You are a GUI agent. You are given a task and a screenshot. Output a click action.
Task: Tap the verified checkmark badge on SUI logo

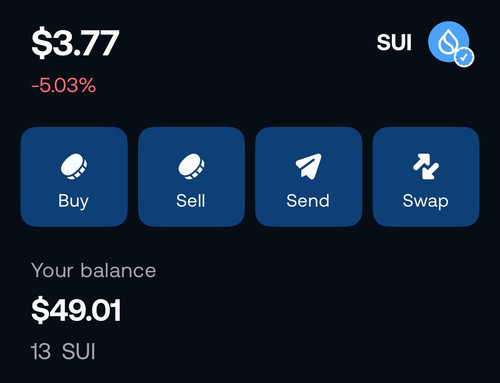pos(464,57)
